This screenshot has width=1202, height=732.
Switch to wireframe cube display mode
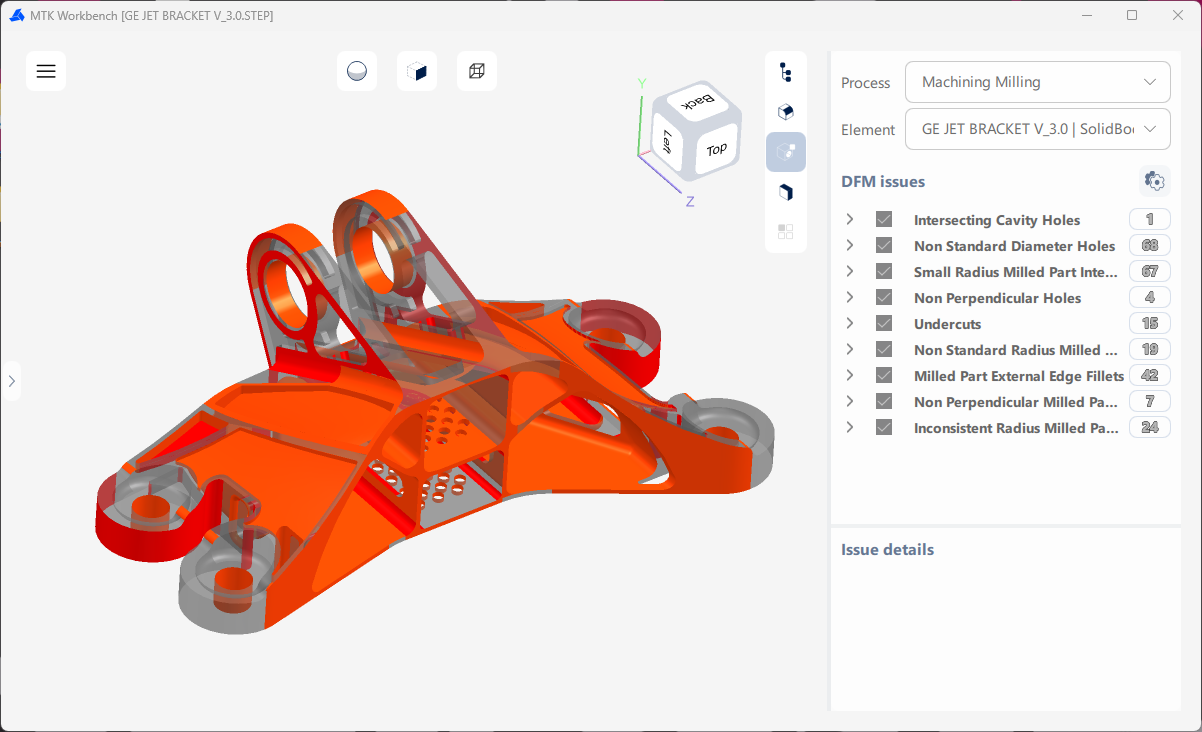pos(477,71)
